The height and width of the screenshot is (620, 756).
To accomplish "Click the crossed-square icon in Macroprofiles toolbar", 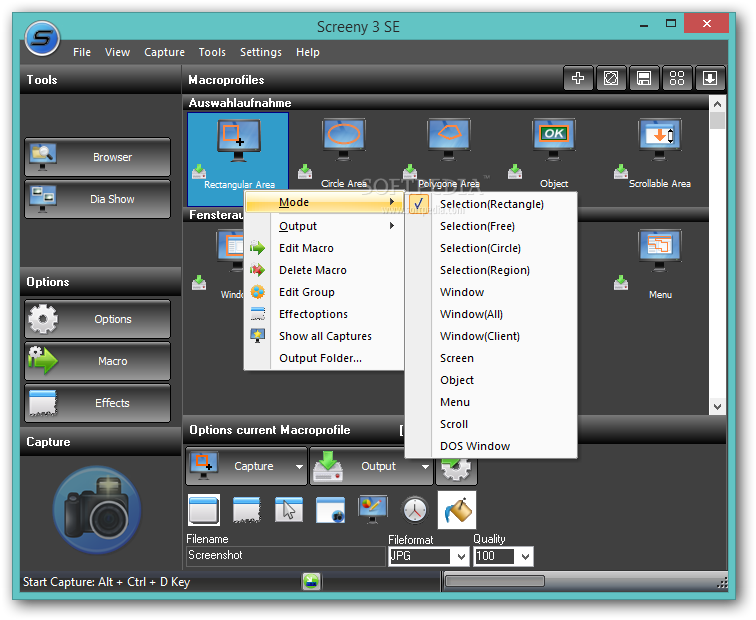I will tap(611, 78).
